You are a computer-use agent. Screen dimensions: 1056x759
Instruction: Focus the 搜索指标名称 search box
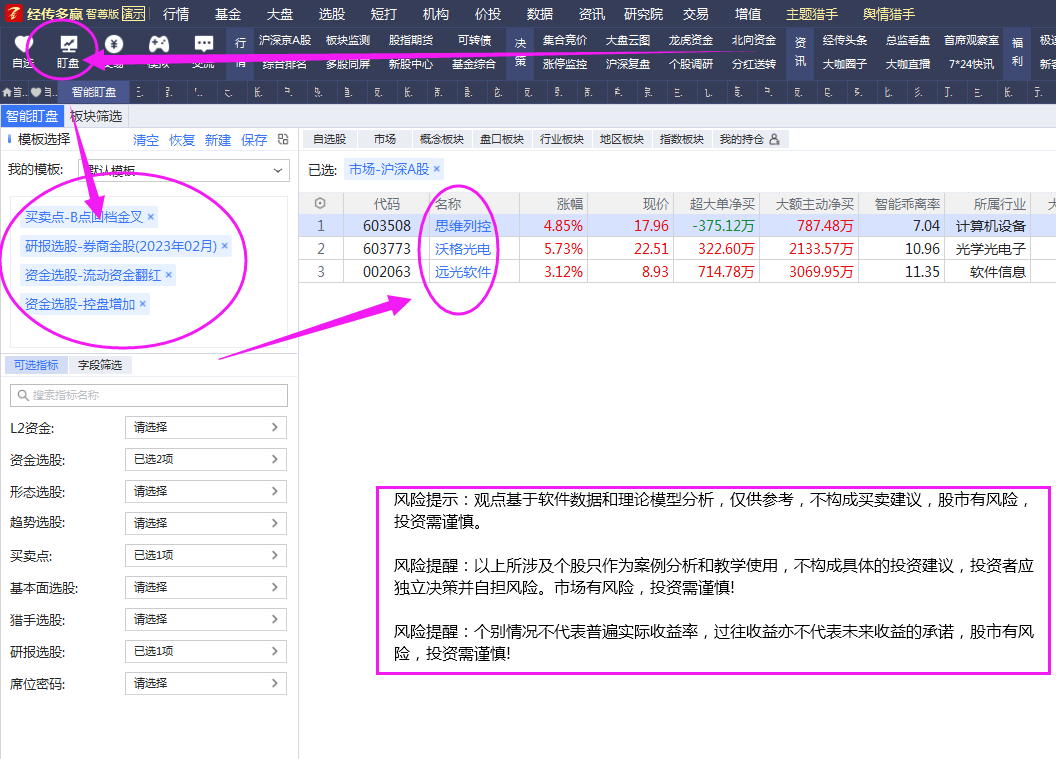(x=149, y=395)
